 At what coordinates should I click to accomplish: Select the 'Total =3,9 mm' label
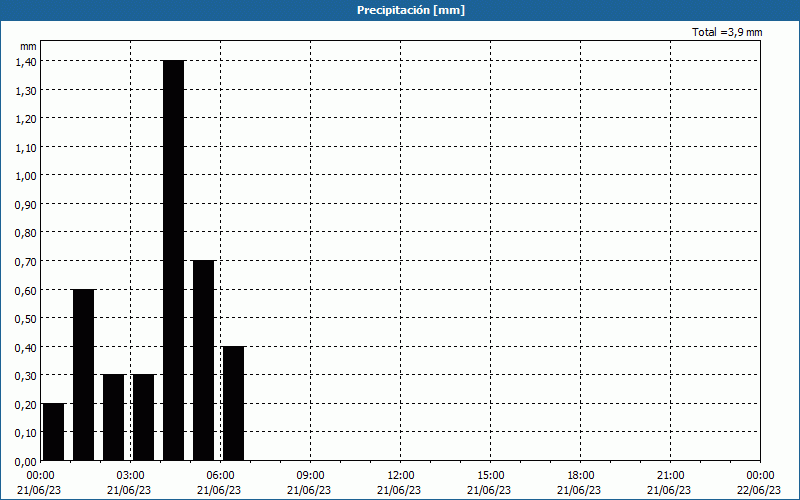[x=727, y=32]
